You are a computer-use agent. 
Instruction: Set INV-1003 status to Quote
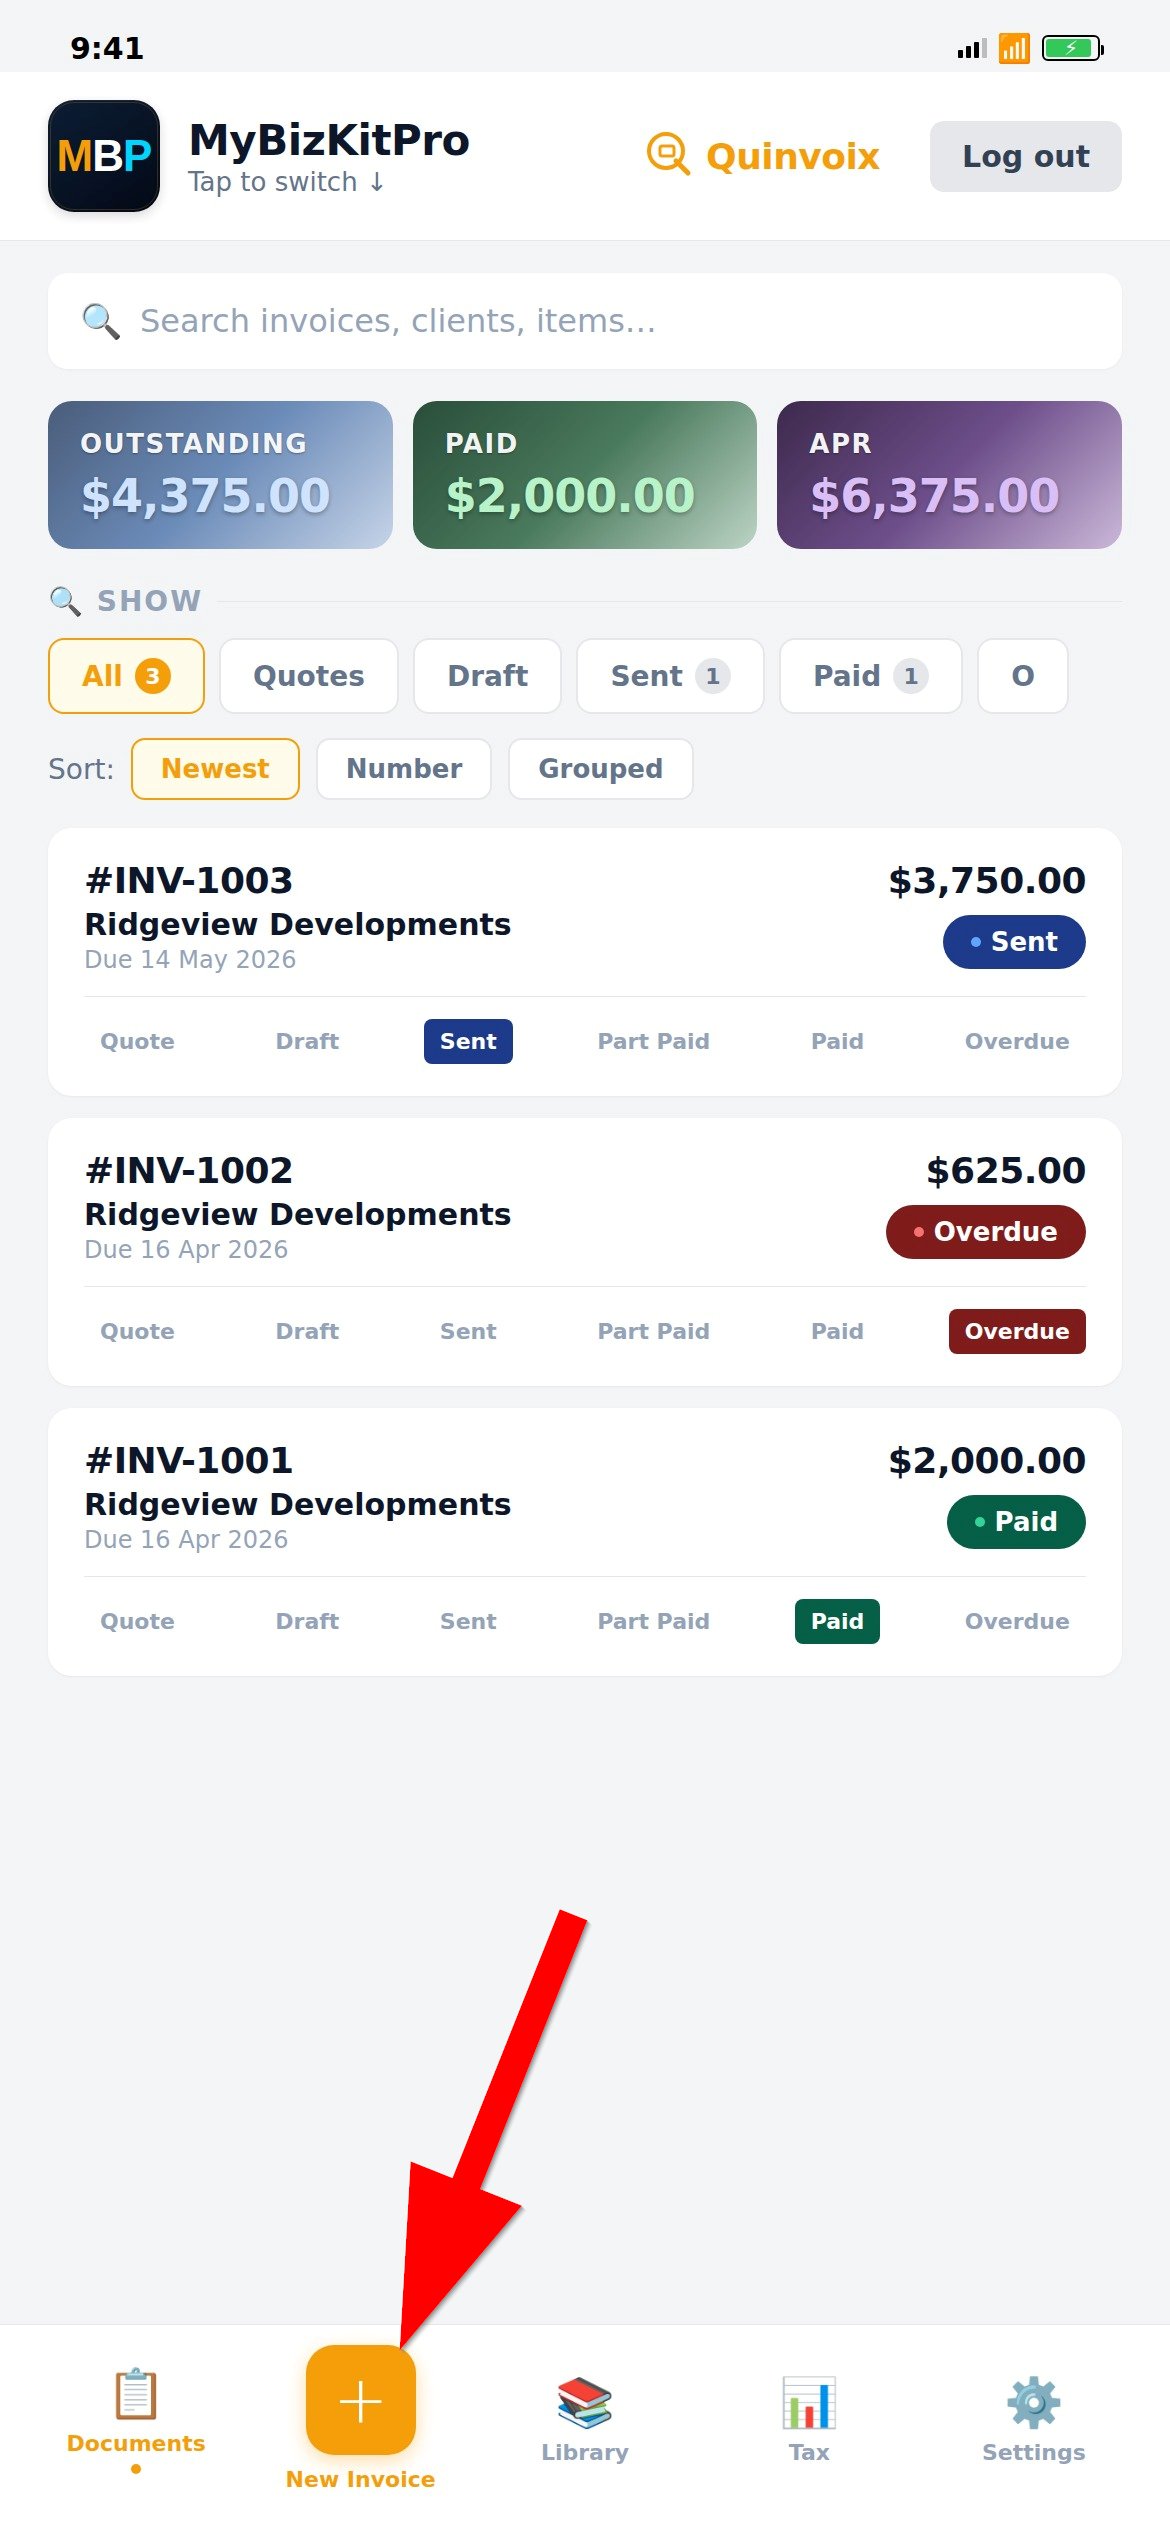tap(137, 1041)
